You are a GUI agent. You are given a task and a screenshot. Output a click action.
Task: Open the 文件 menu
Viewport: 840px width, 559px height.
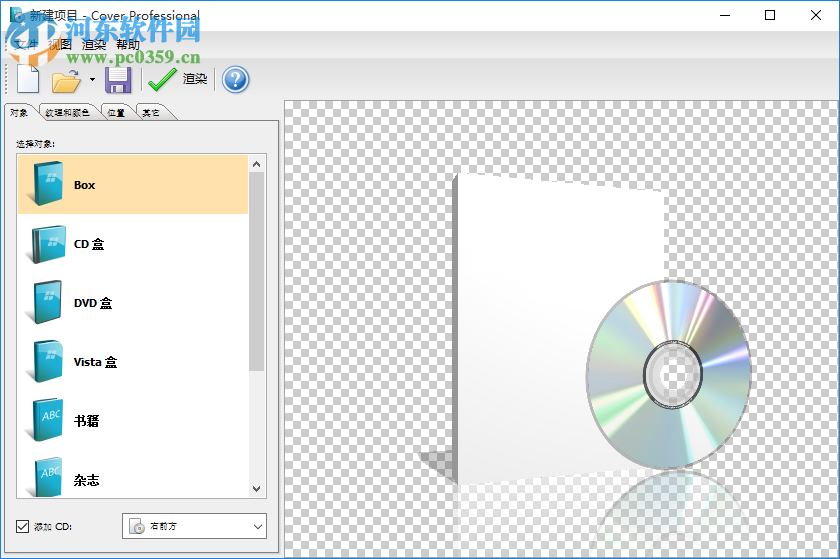coord(26,44)
